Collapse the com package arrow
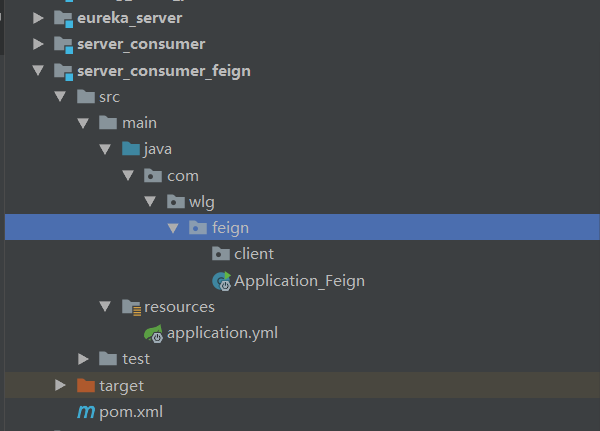The height and width of the screenshot is (431, 600). pos(128,175)
